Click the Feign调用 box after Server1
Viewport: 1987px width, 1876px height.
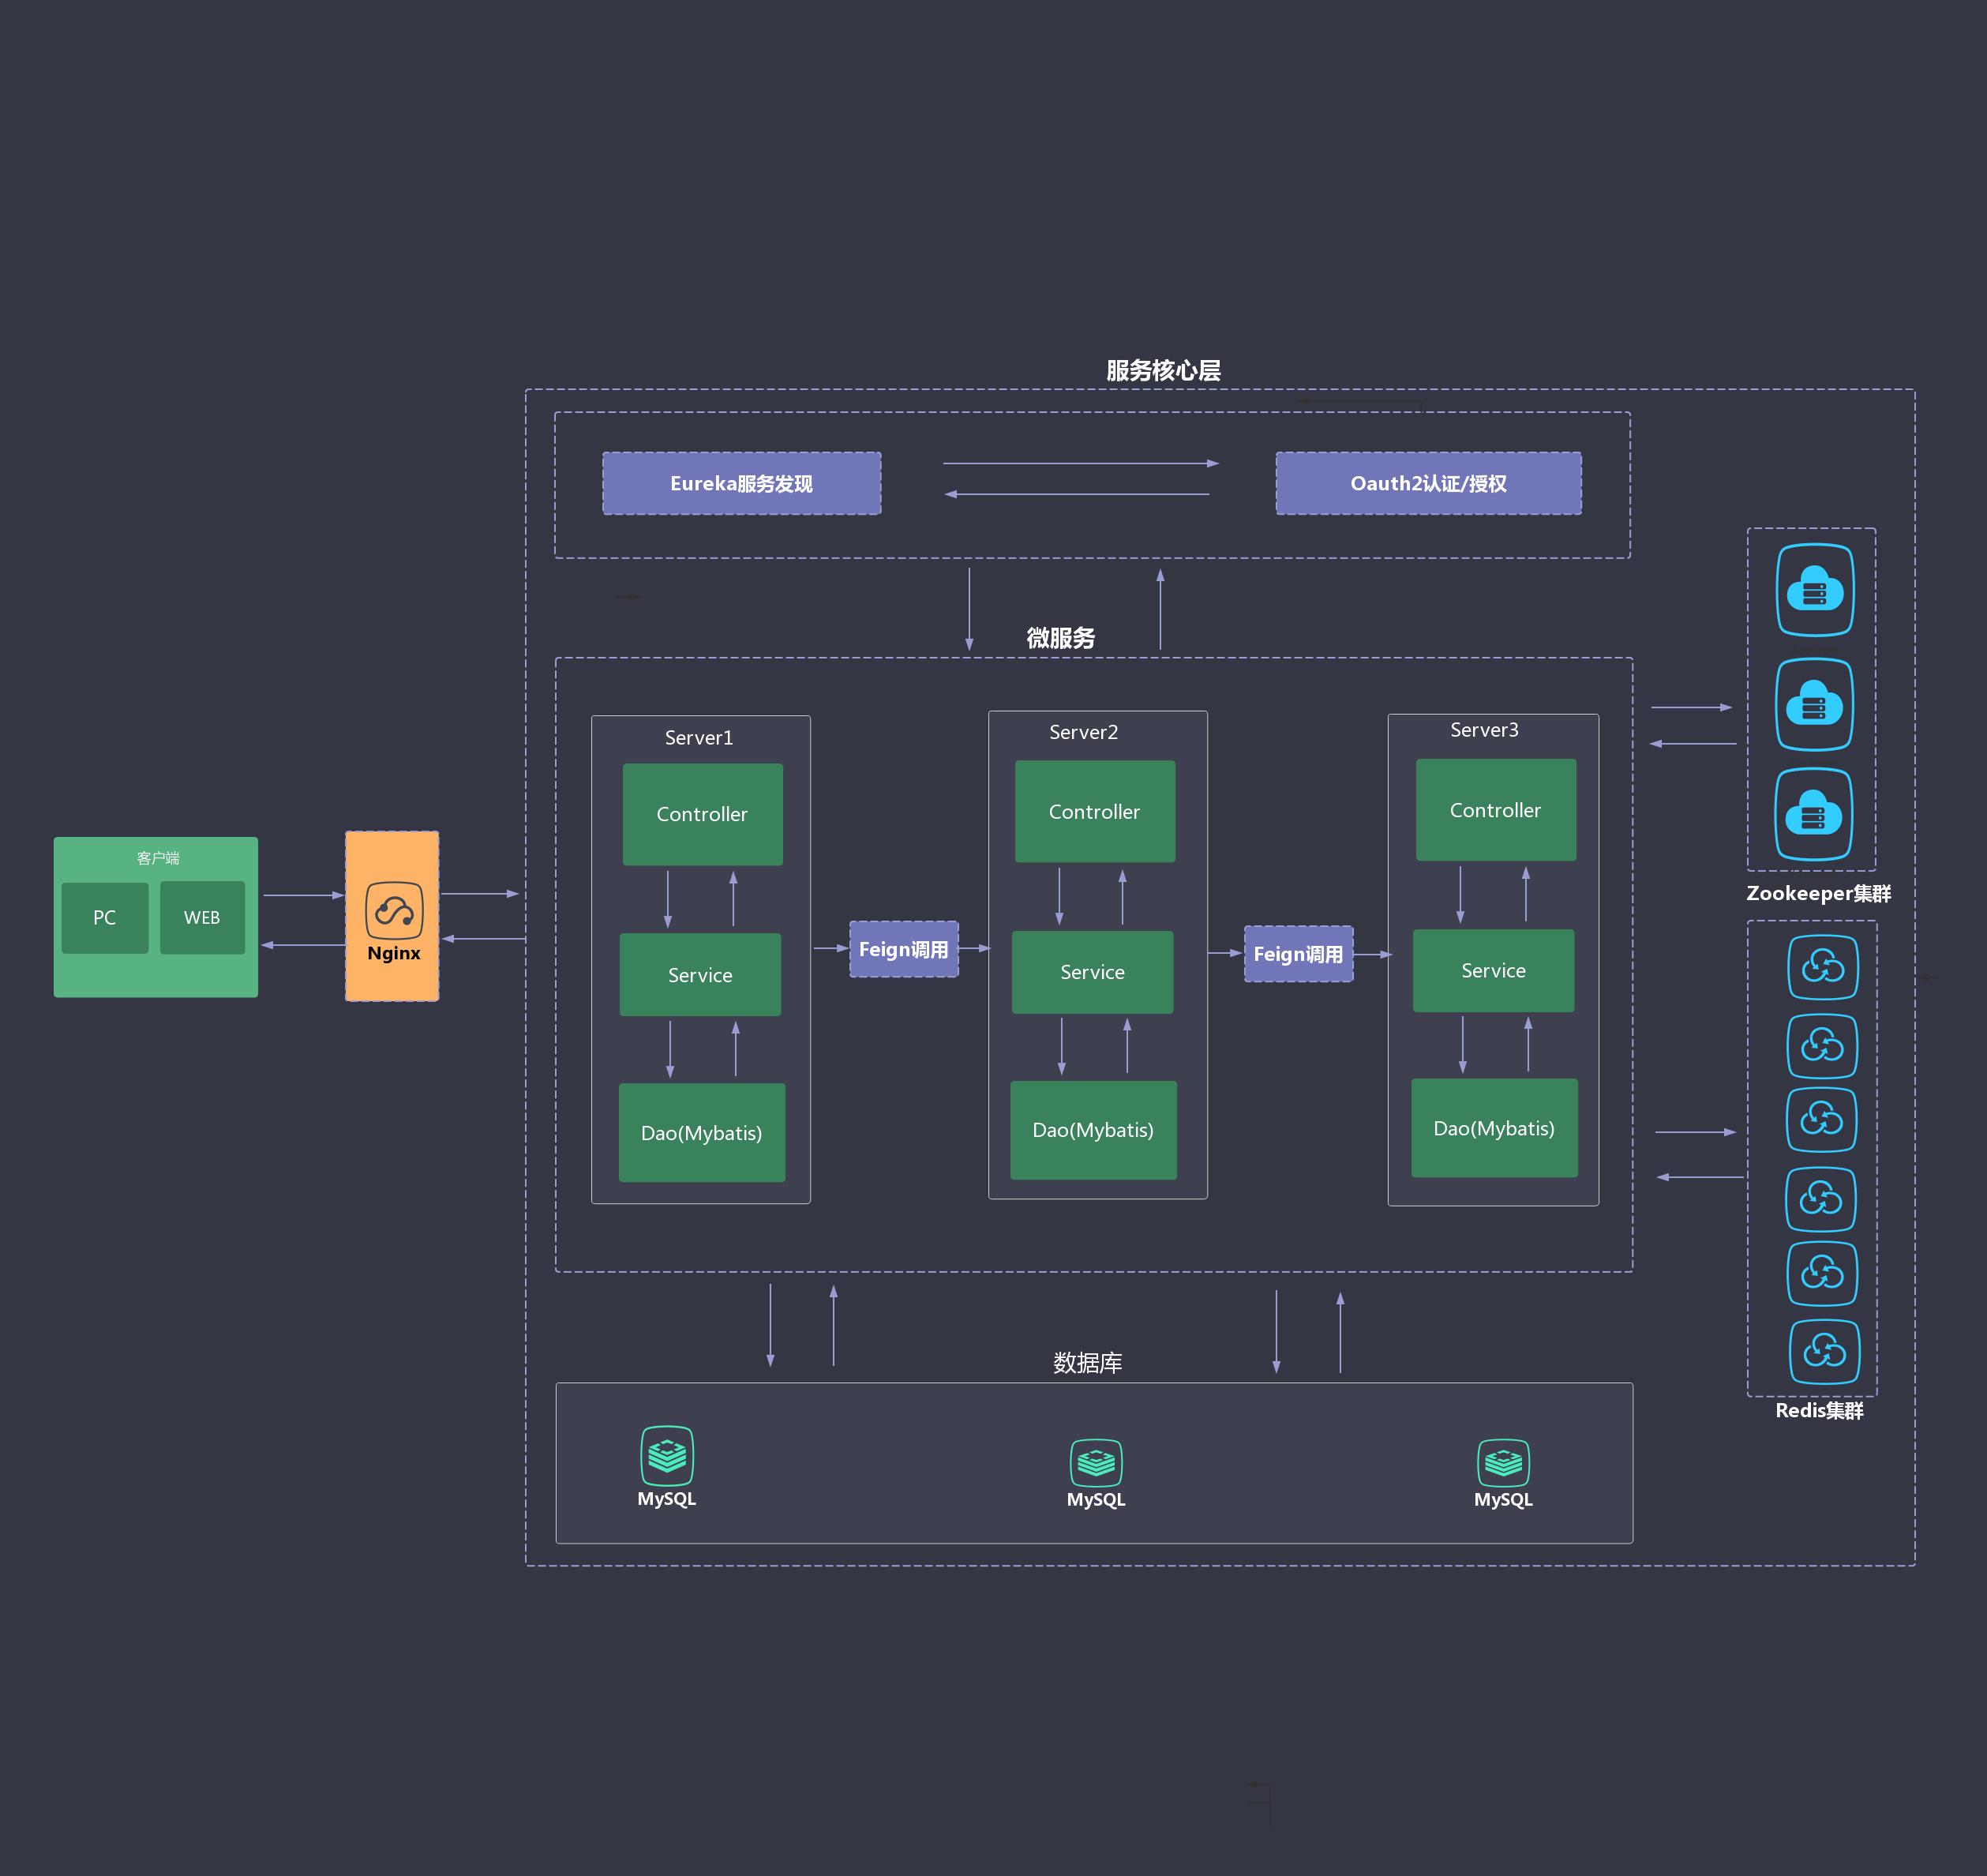(x=903, y=949)
